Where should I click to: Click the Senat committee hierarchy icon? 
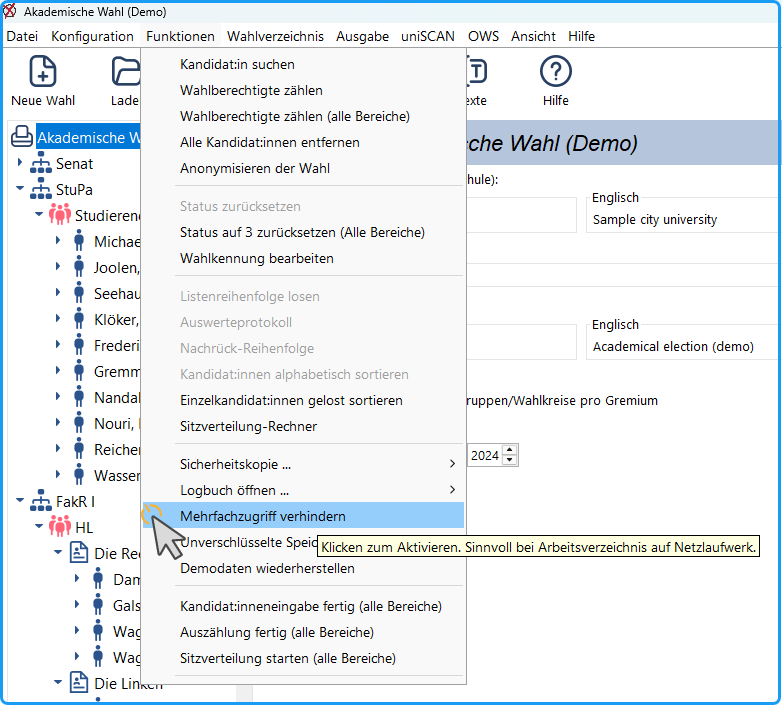(40, 164)
